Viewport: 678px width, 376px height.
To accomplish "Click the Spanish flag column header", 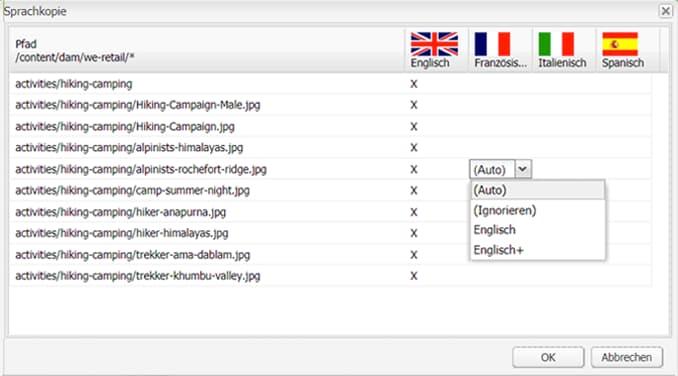I will (628, 50).
